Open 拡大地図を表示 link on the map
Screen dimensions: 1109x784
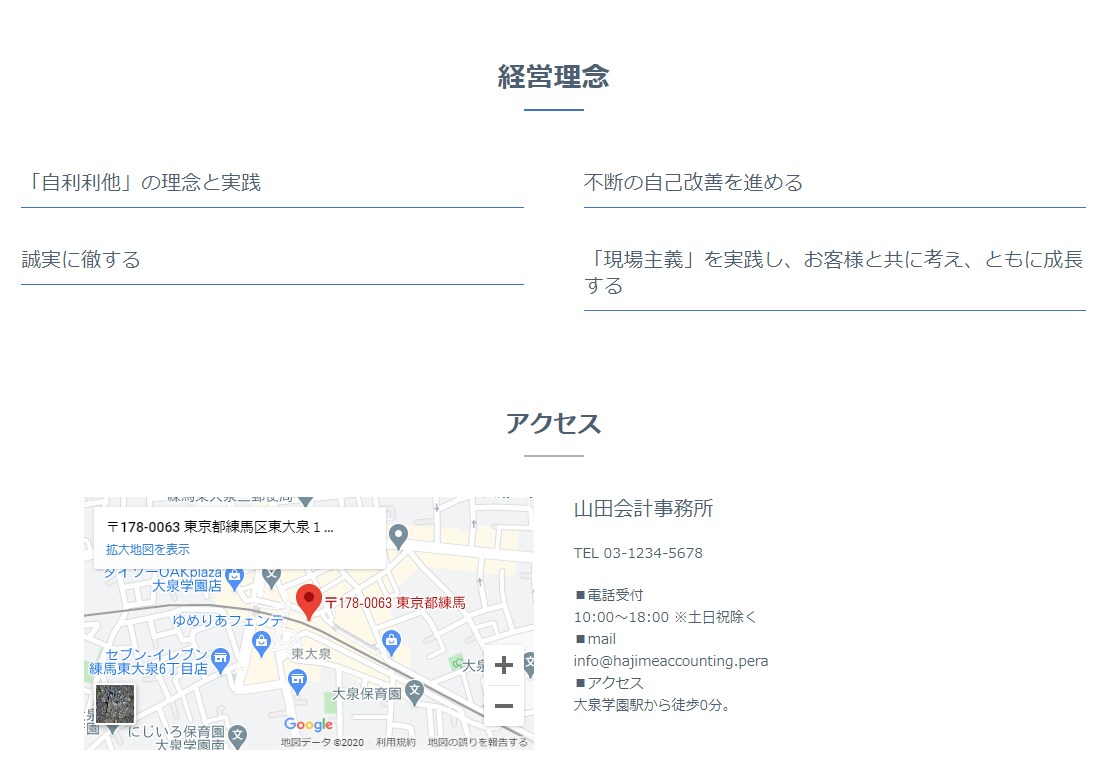148,549
